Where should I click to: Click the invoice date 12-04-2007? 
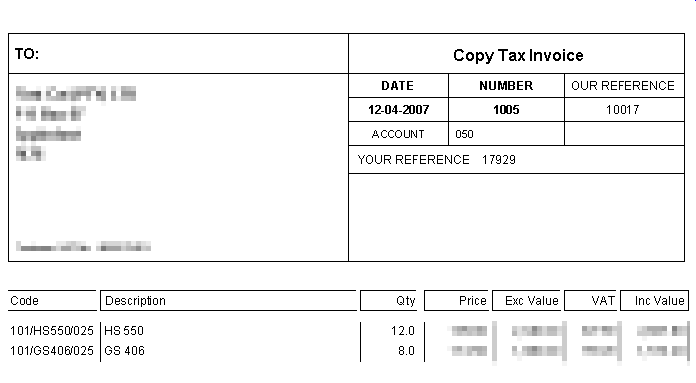coord(398,110)
